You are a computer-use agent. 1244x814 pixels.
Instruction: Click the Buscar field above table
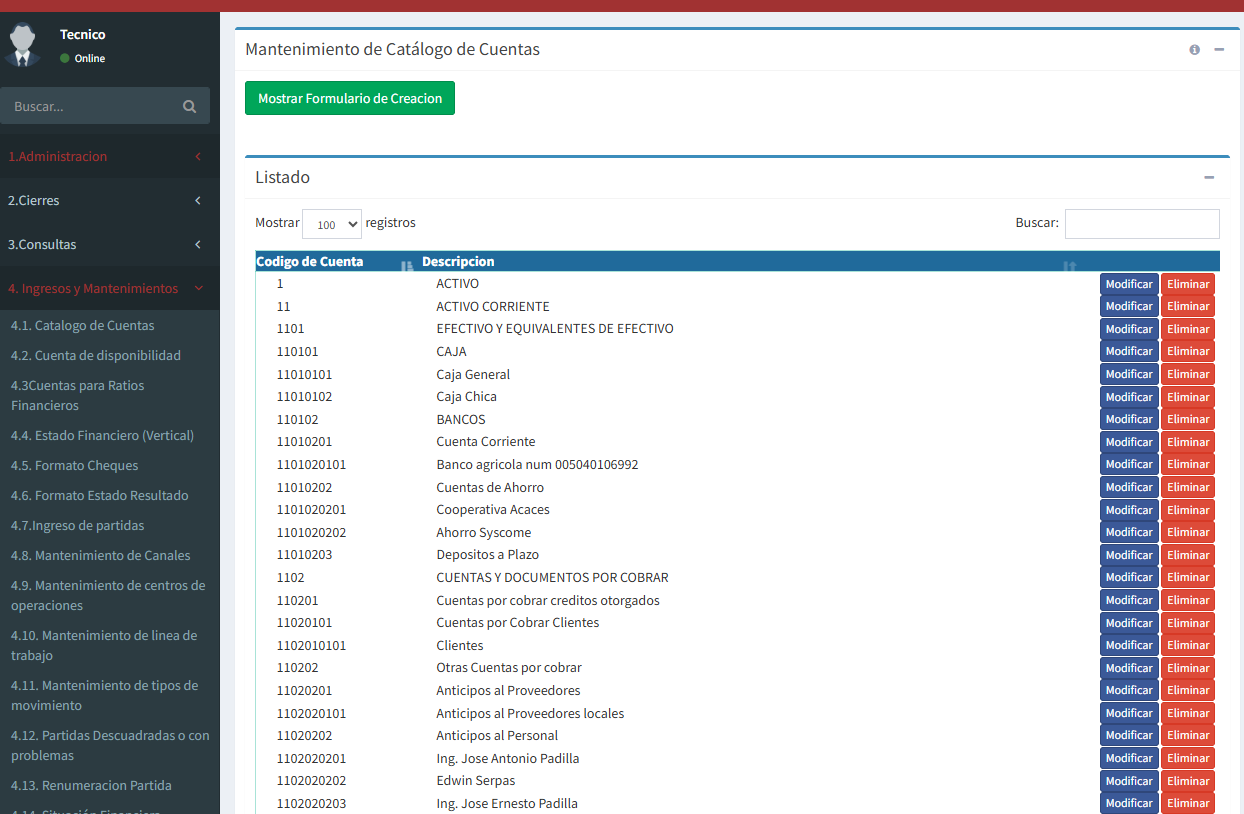point(1141,224)
